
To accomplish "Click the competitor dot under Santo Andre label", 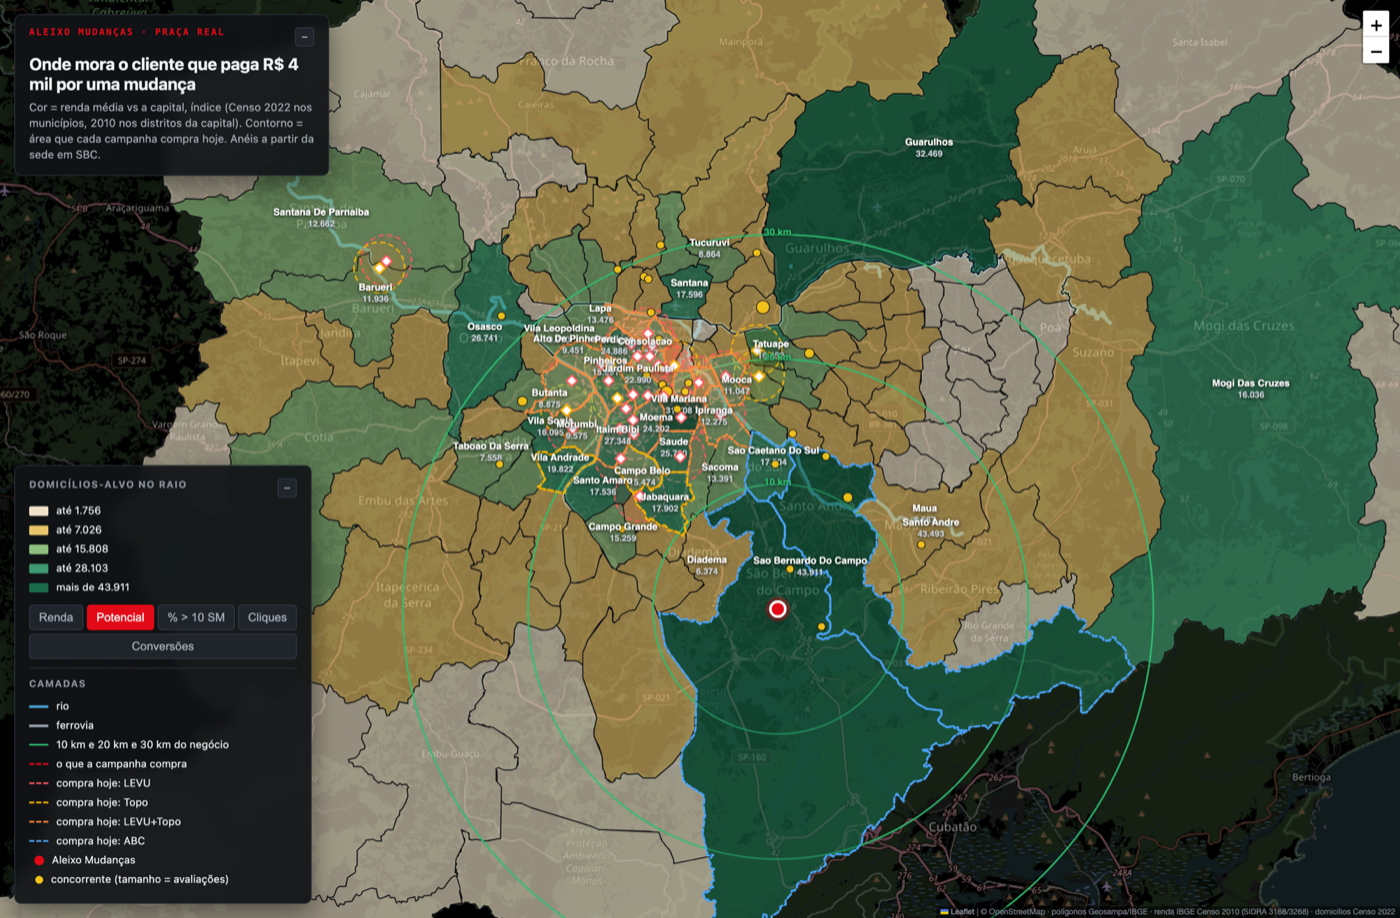I will coord(921,545).
